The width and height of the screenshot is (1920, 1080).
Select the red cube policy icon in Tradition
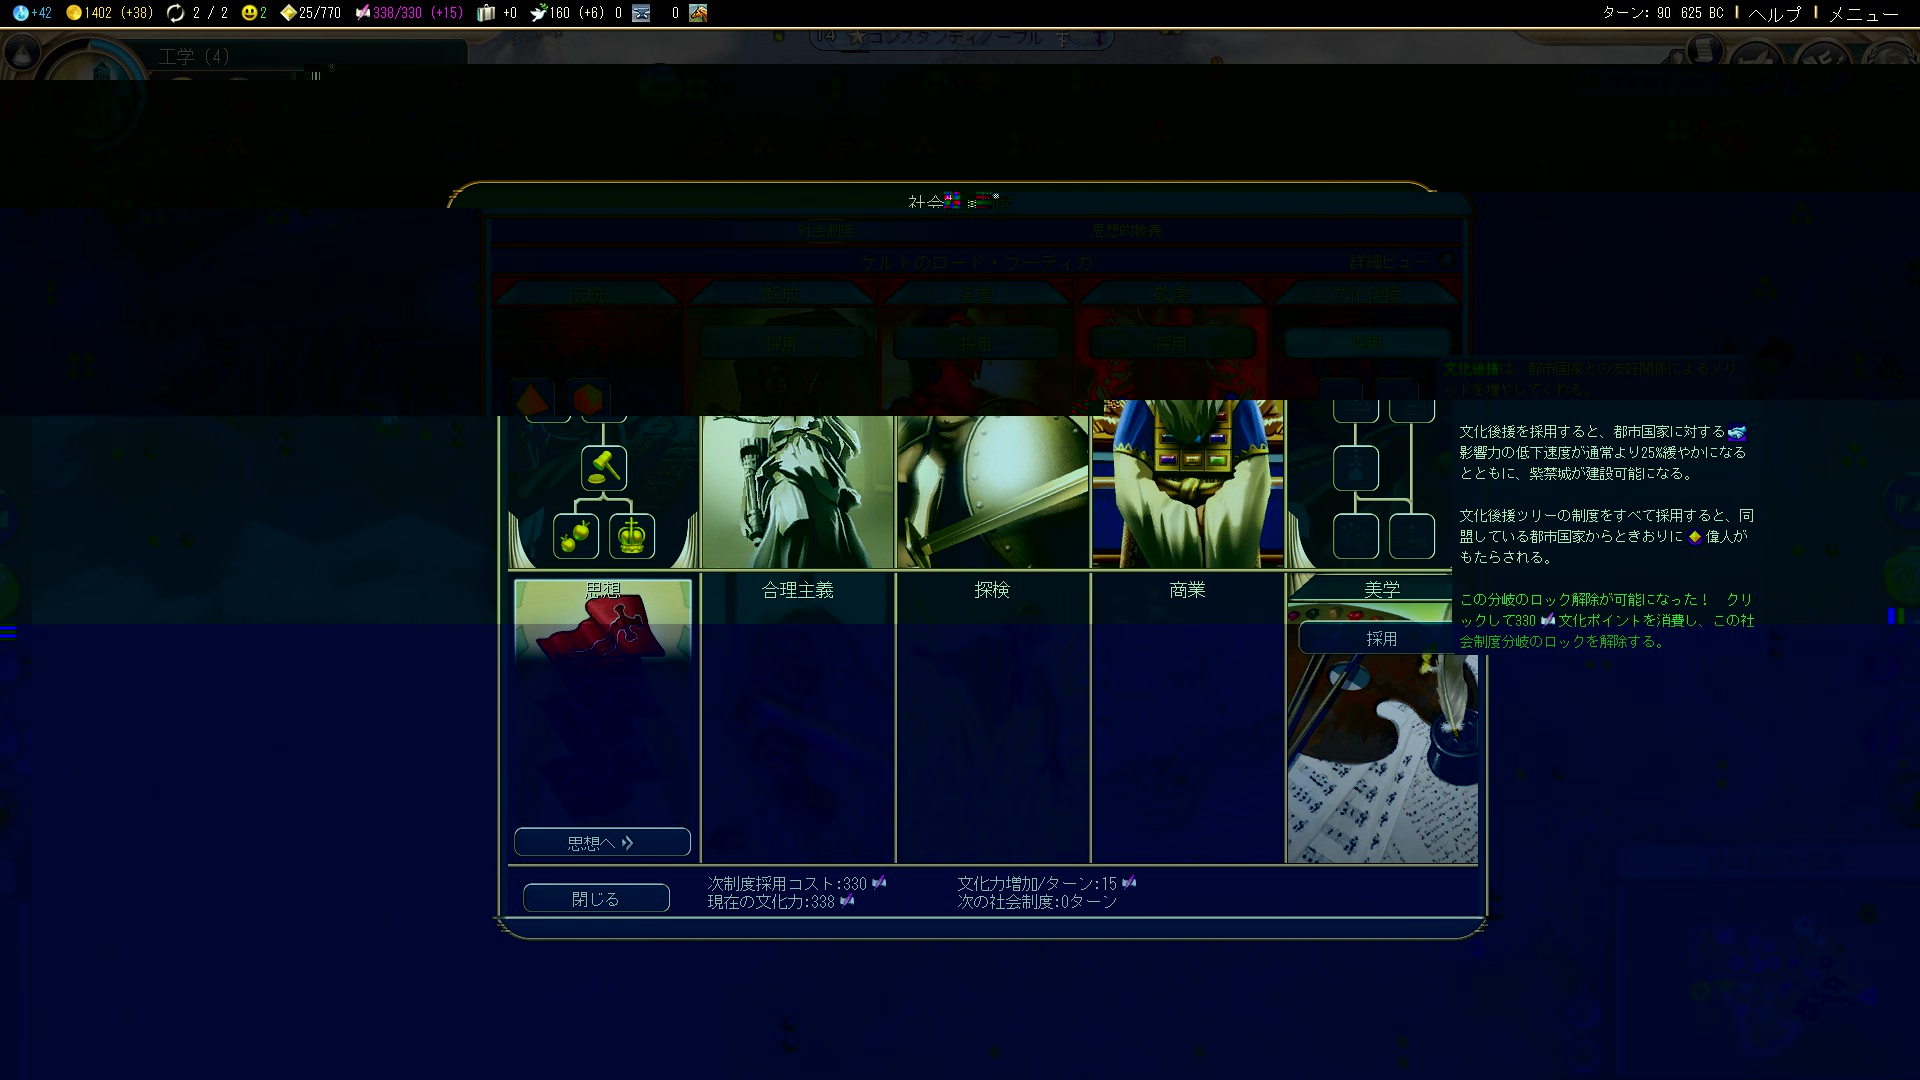(589, 399)
